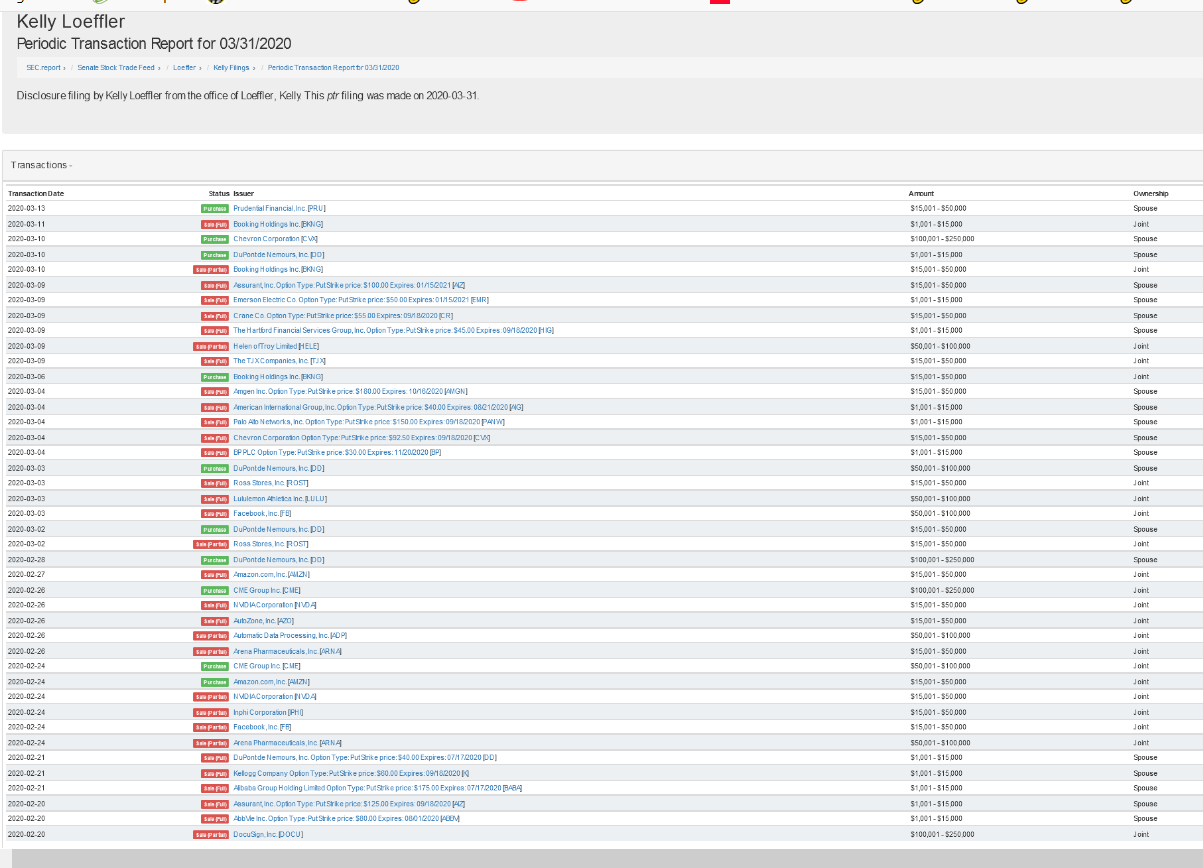Click the Spouse ownership cell in Prudential row
The width and height of the screenshot is (1203, 868).
pyautogui.click(x=1144, y=208)
